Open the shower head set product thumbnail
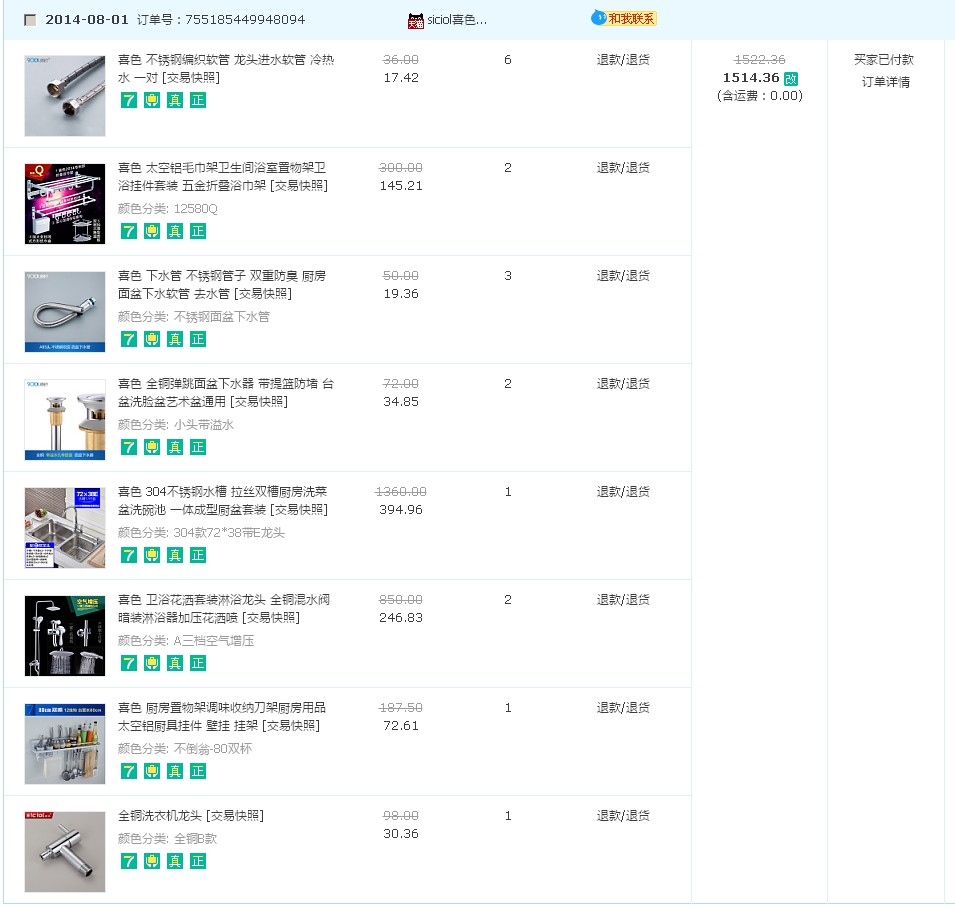 pyautogui.click(x=65, y=635)
